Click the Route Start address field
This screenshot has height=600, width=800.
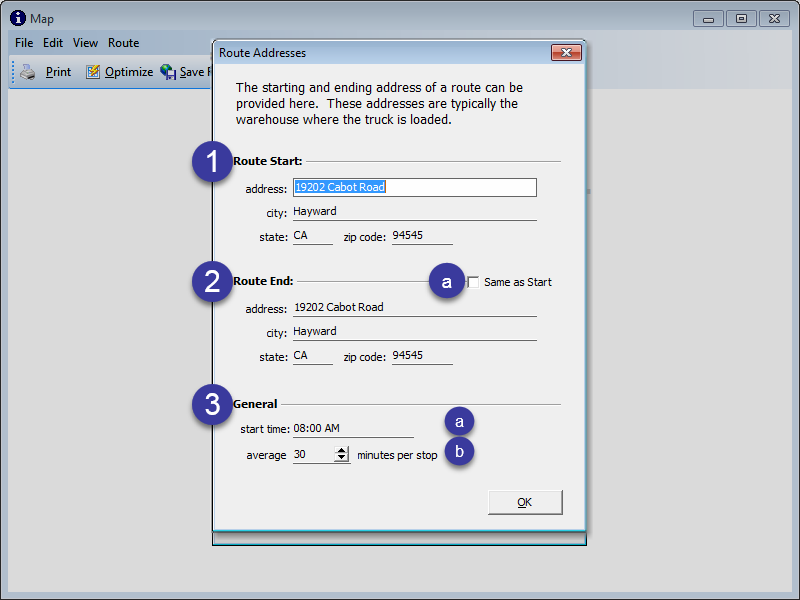(x=415, y=187)
